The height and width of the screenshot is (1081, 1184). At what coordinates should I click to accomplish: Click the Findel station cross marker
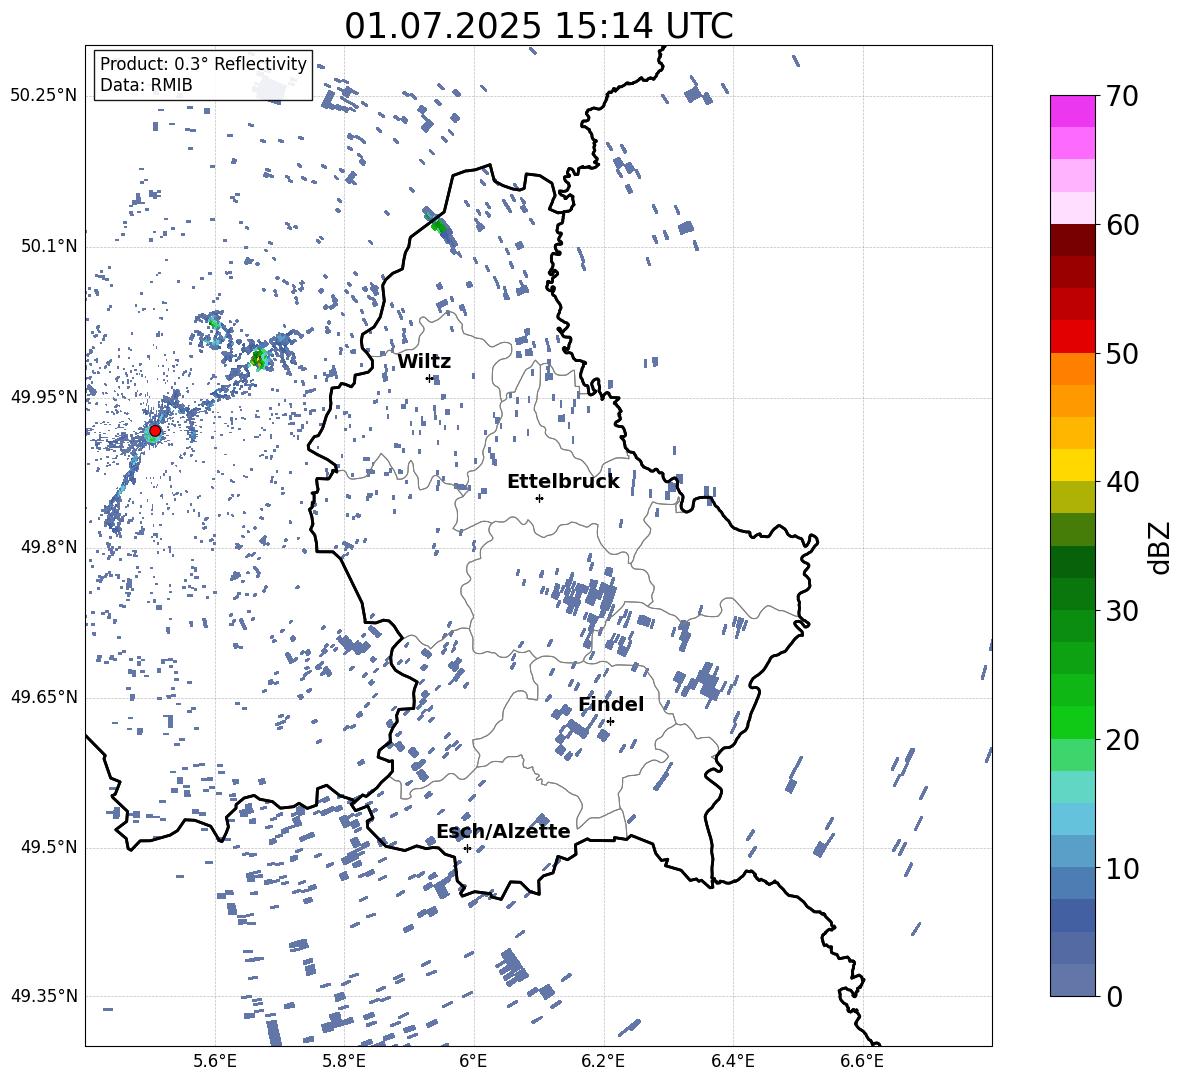(610, 721)
